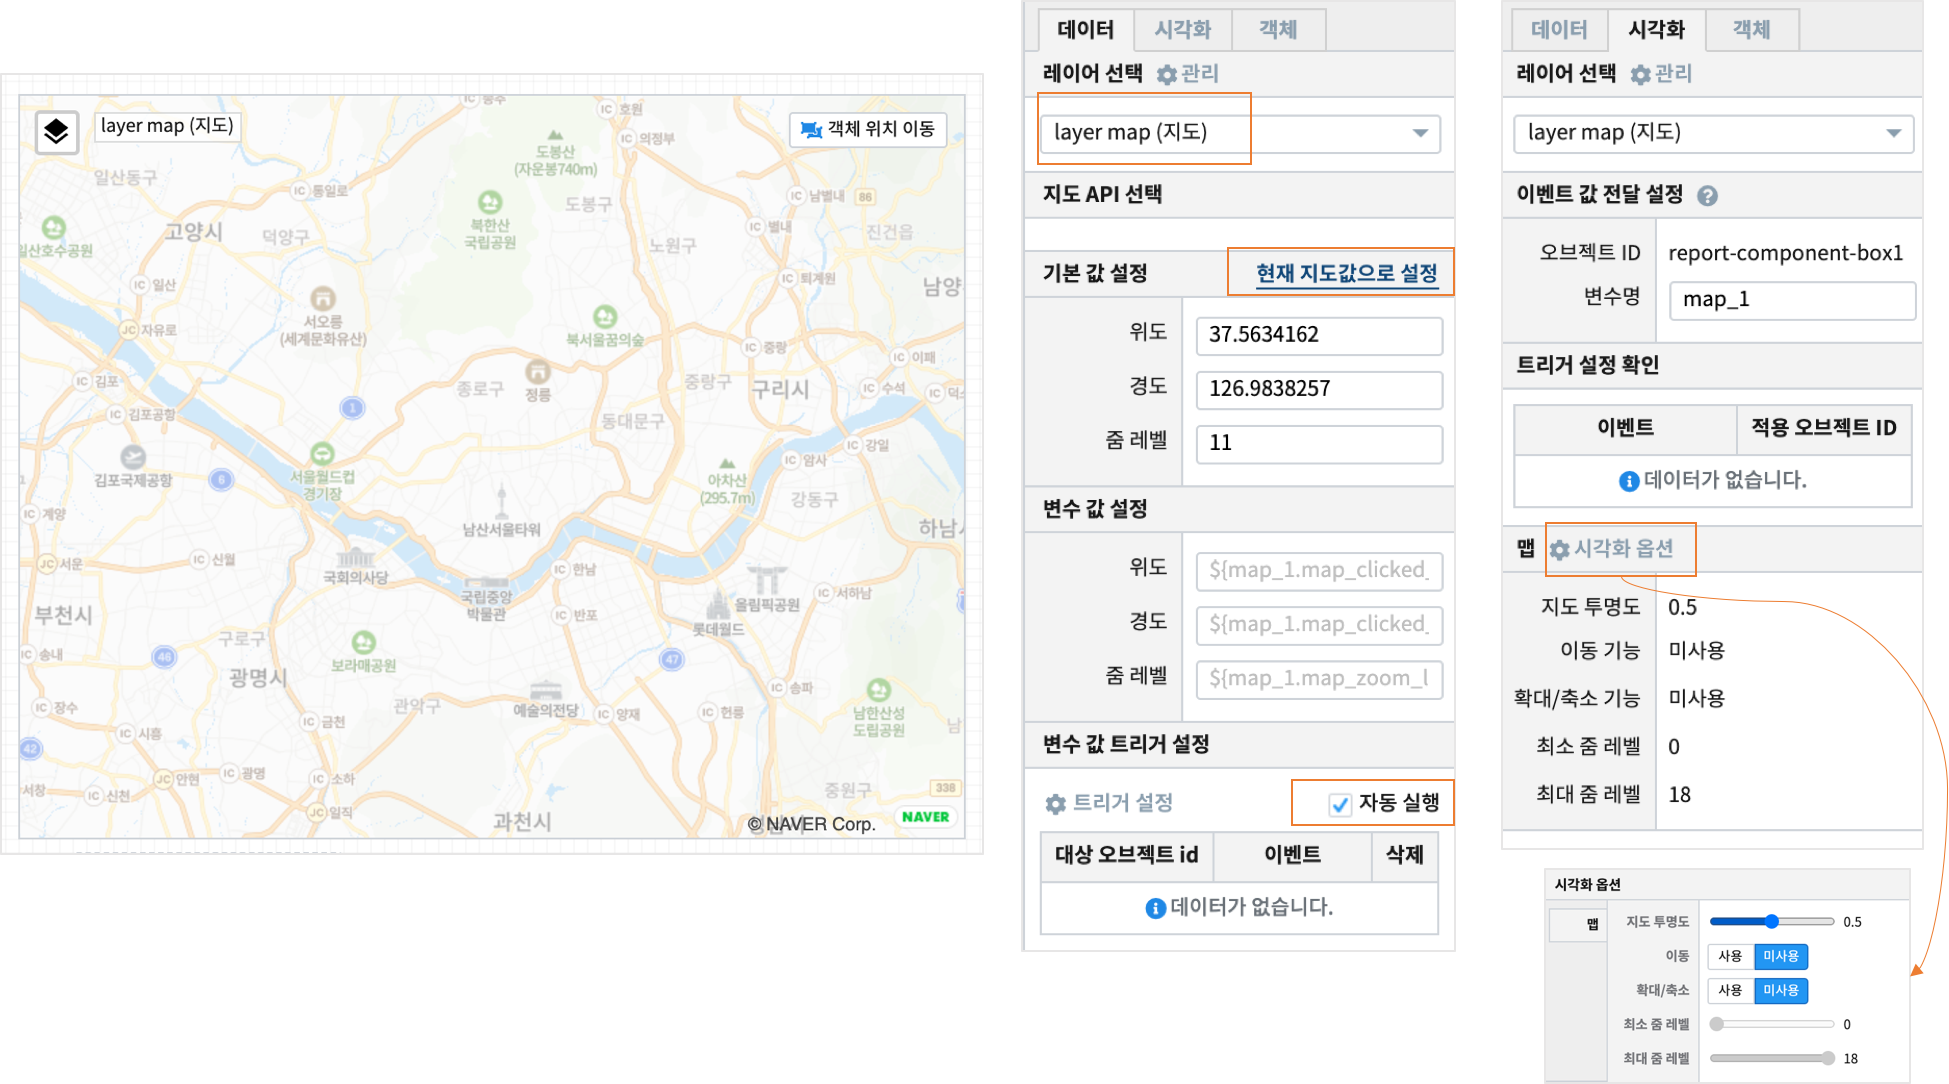Click the NAVER logo on the map
This screenshot has width=1949, height=1084.
click(925, 817)
